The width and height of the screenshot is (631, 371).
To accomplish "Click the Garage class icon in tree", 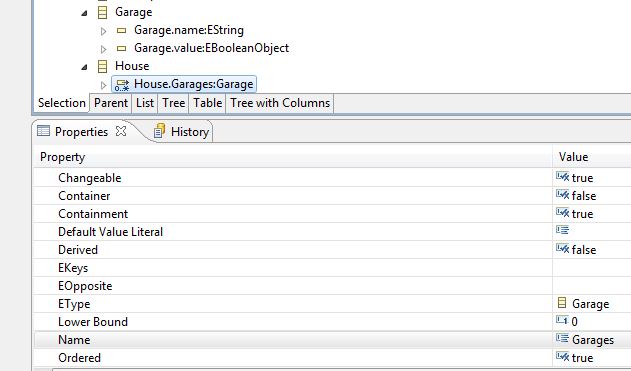I will [103, 12].
